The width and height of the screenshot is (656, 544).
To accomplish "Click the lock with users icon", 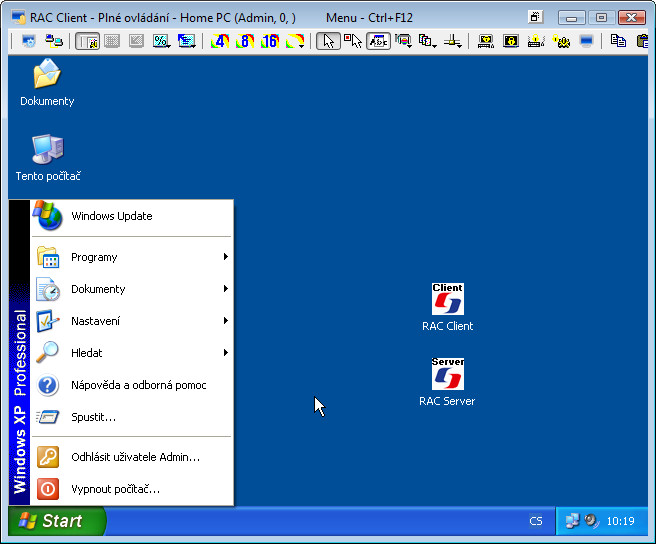I will [x=561, y=41].
